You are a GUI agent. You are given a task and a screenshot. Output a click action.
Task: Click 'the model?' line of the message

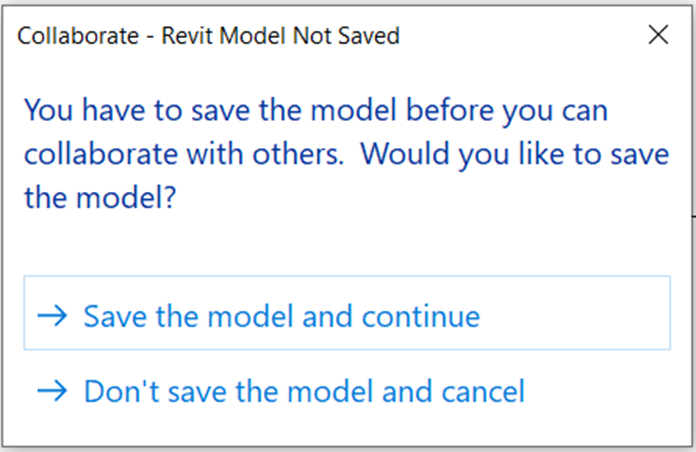pyautogui.click(x=100, y=197)
